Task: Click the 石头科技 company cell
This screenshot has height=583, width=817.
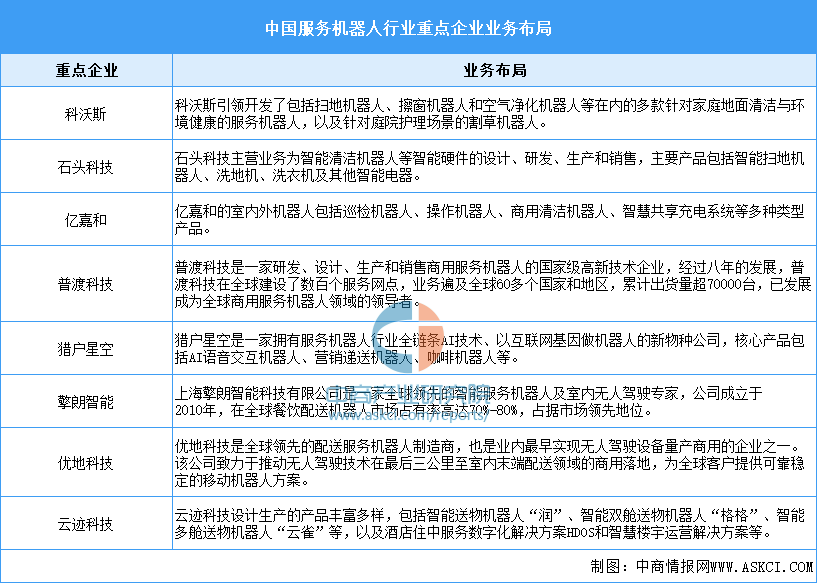Action: click(x=85, y=167)
